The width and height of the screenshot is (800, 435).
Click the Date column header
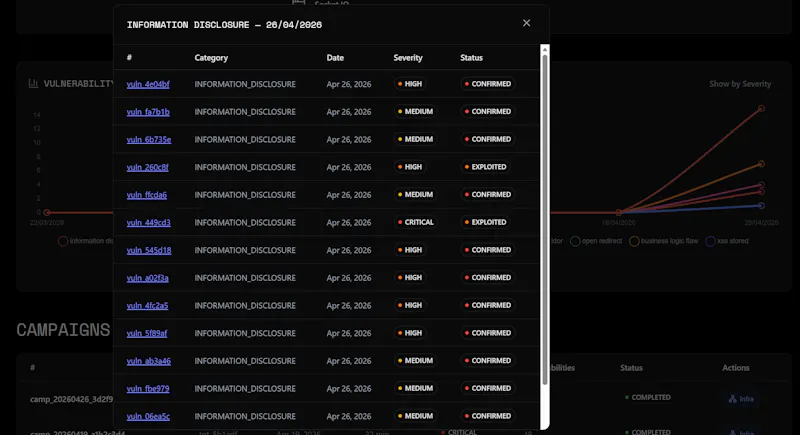click(335, 58)
